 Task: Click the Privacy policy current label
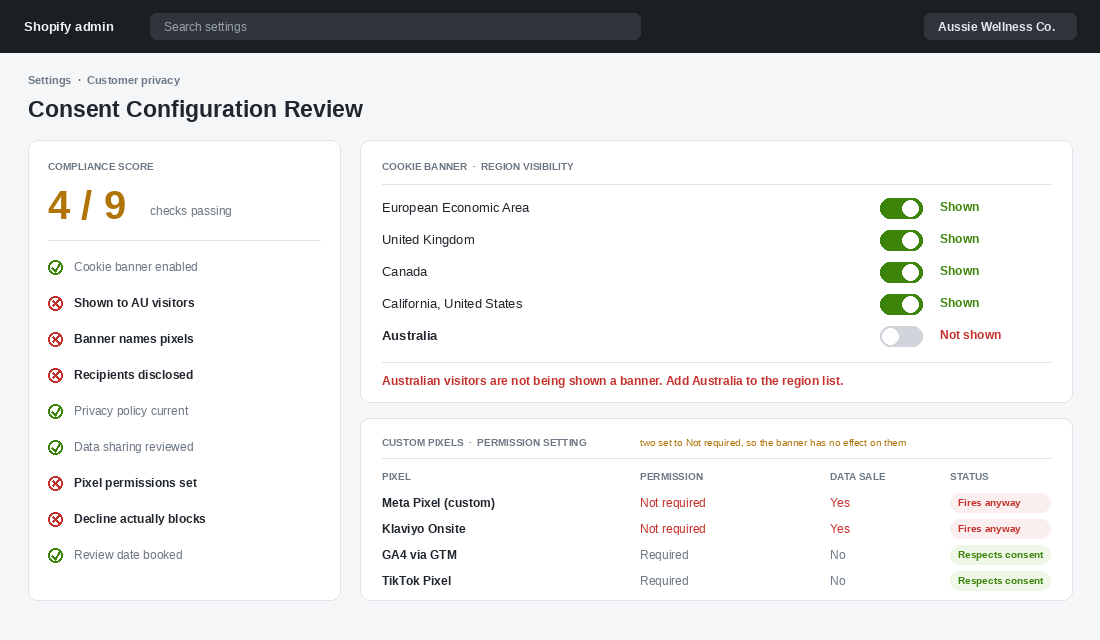131,411
